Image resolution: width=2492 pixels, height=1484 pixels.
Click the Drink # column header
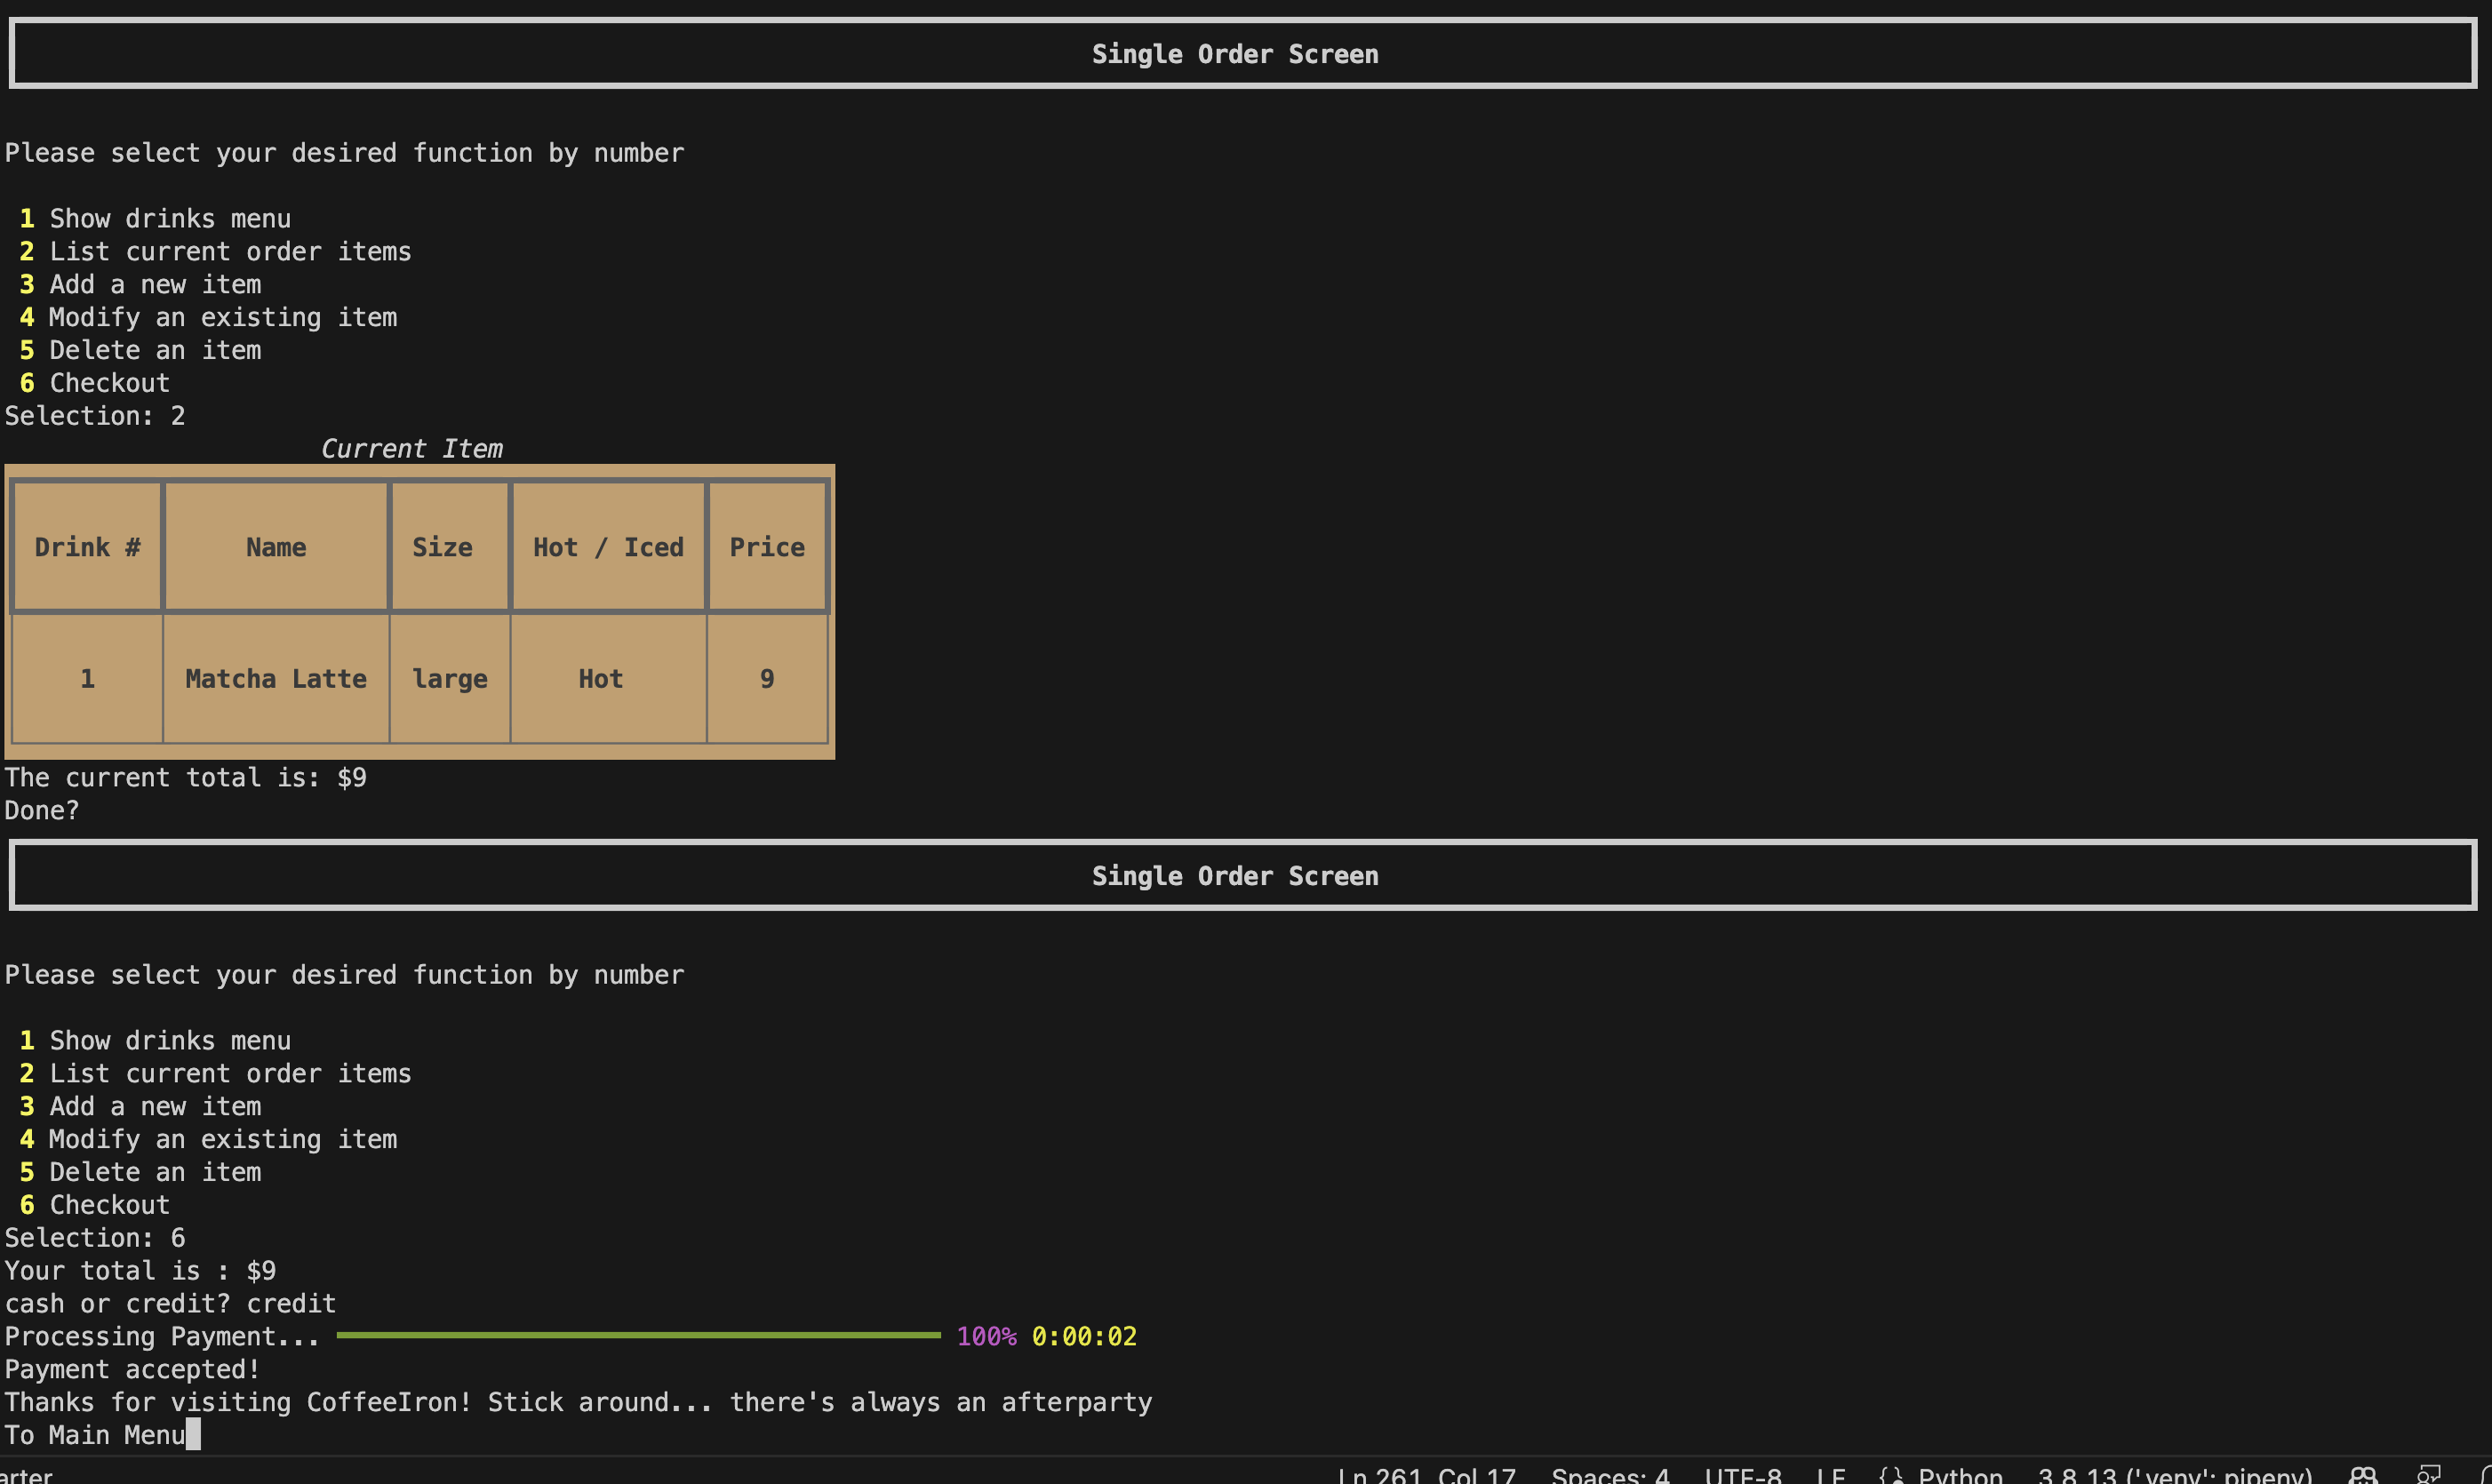click(x=88, y=546)
